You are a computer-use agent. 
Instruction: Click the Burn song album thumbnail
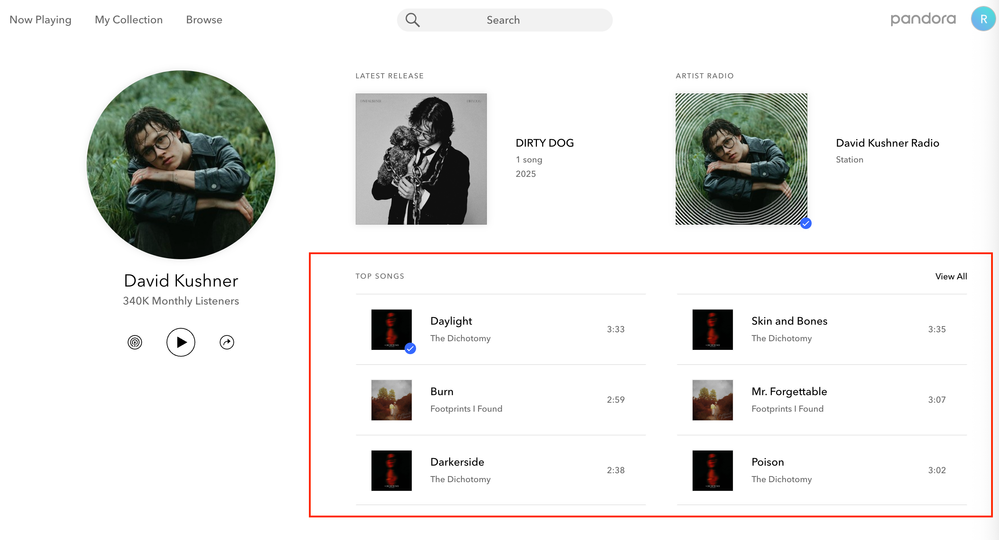[x=391, y=400]
